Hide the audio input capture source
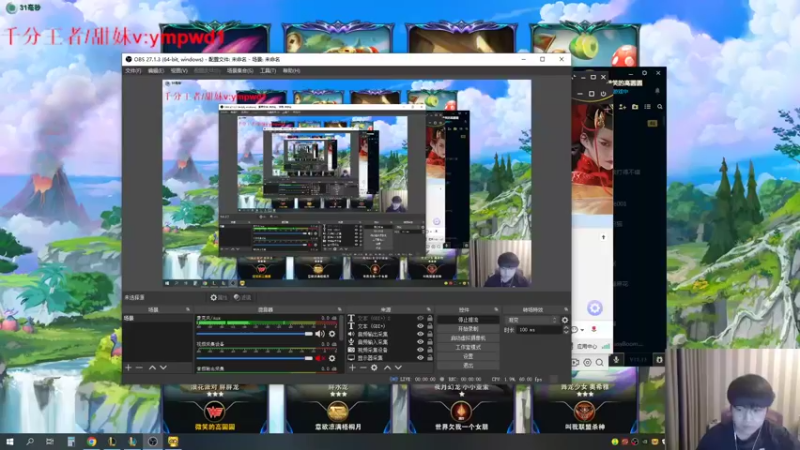This screenshot has height=450, width=800. 420,342
